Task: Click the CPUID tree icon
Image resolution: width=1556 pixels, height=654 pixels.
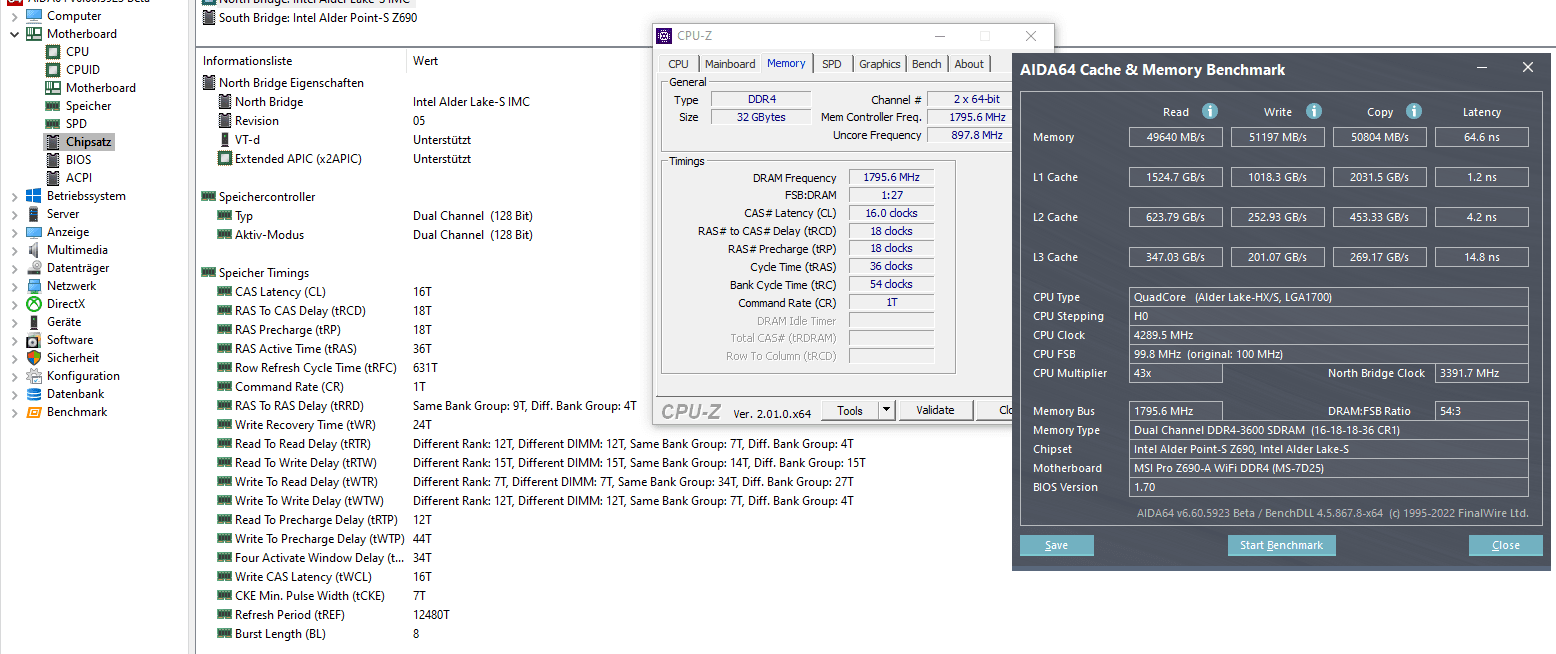Action: pos(53,70)
